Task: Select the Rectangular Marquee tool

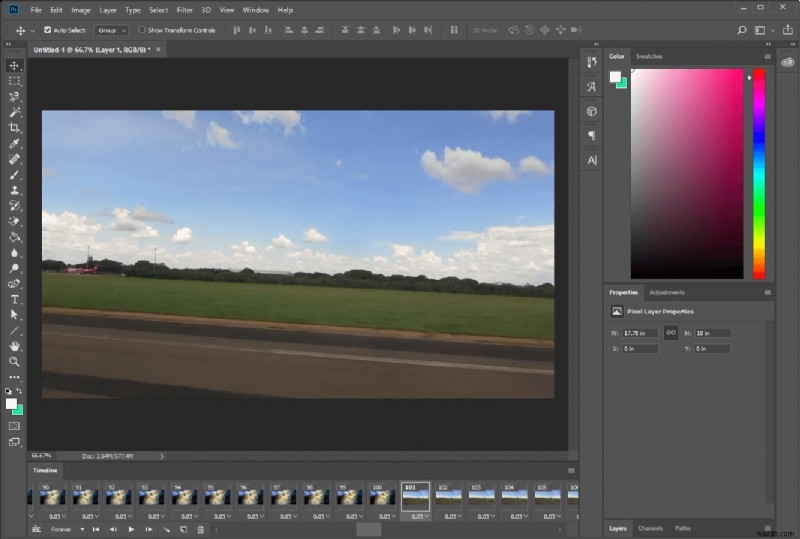Action: [14, 81]
